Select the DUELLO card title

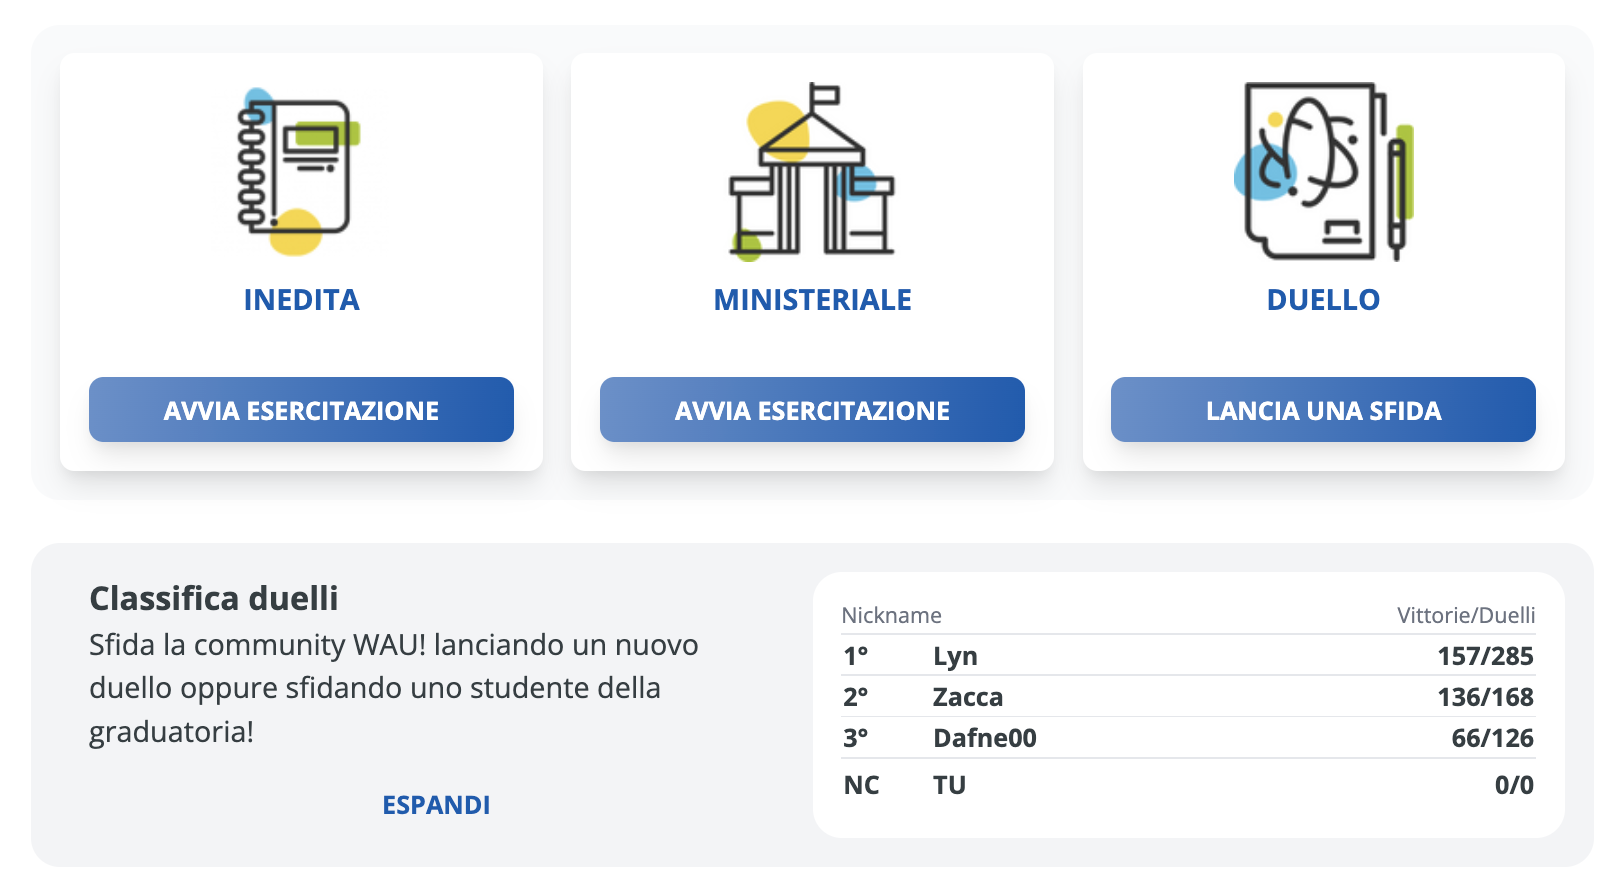1323,300
